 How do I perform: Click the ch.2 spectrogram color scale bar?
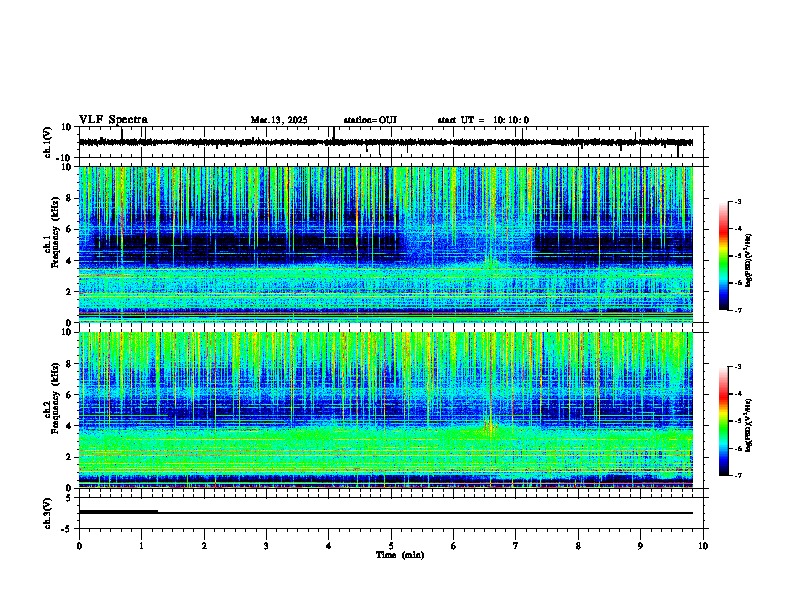coord(724,421)
